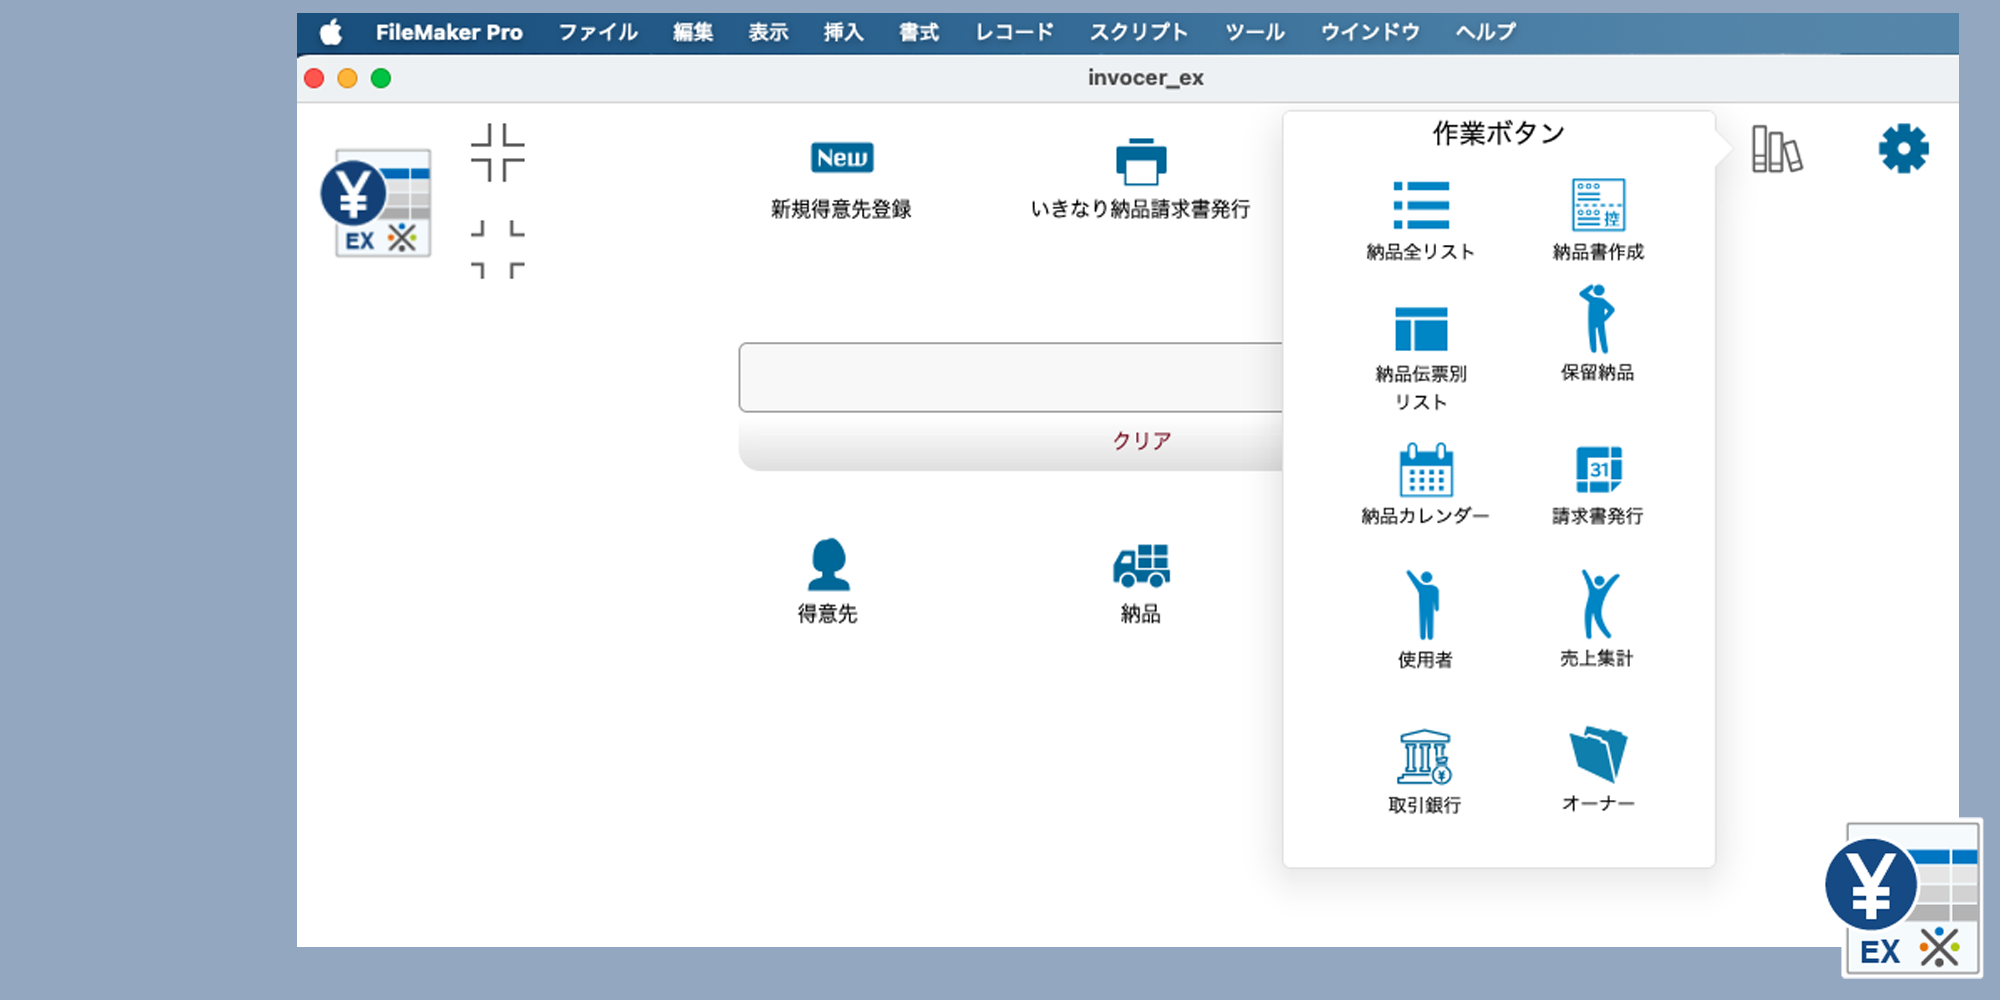Open the blue gear settings icon
2000x1000 pixels.
1903,149
